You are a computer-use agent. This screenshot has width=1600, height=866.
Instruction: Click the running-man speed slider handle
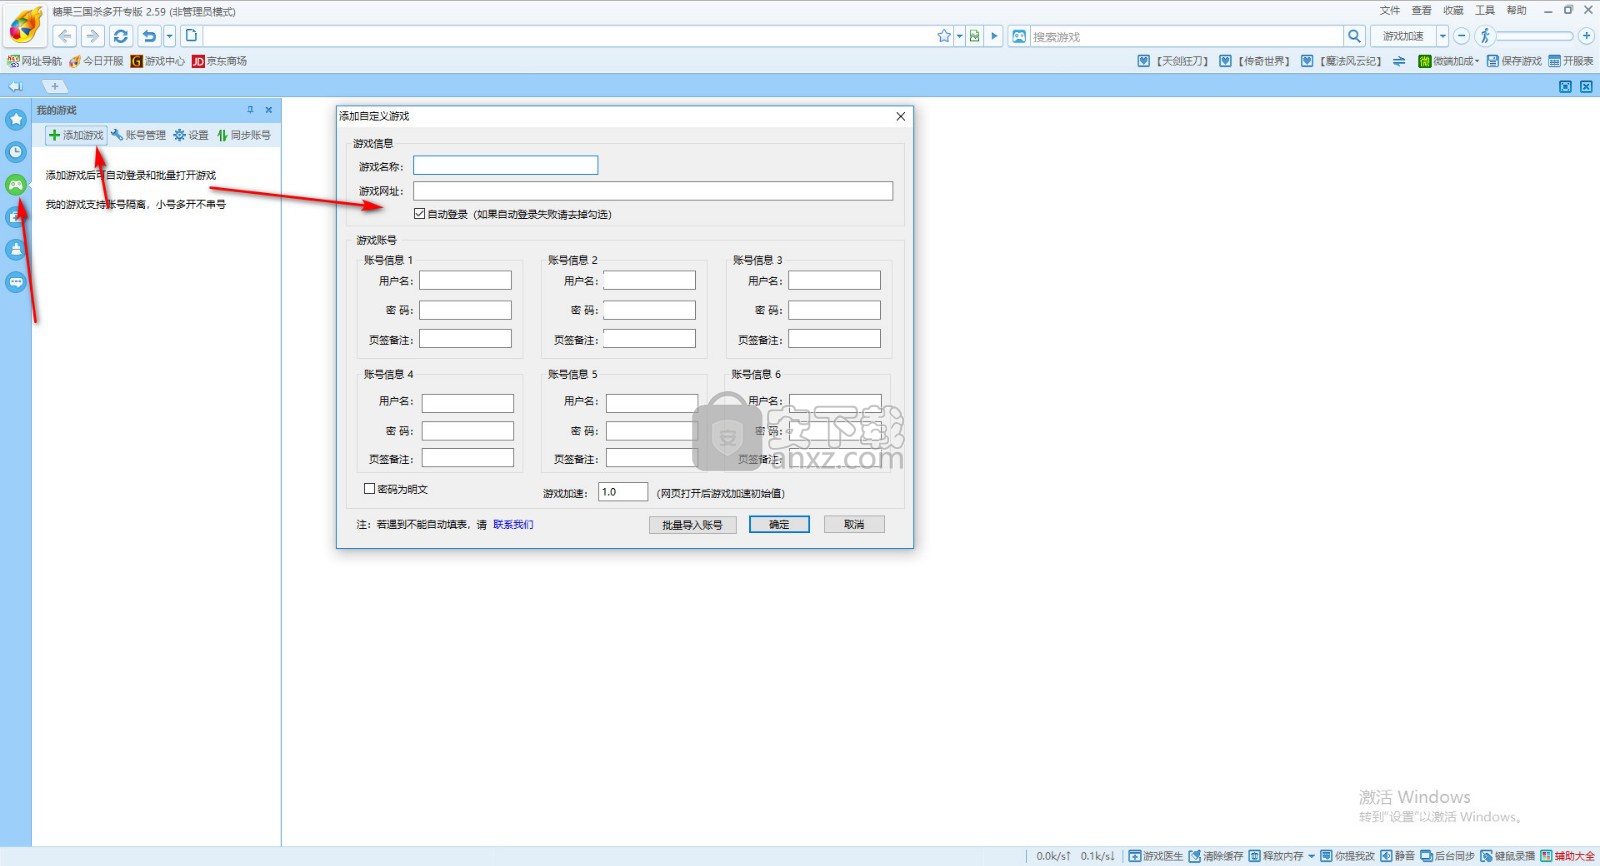[1485, 36]
